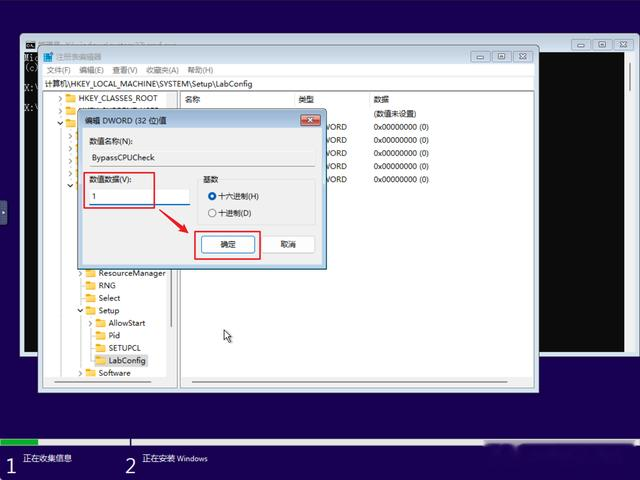This screenshot has height=480, width=640.
Task: Select the Pid key
Action: [x=114, y=336]
